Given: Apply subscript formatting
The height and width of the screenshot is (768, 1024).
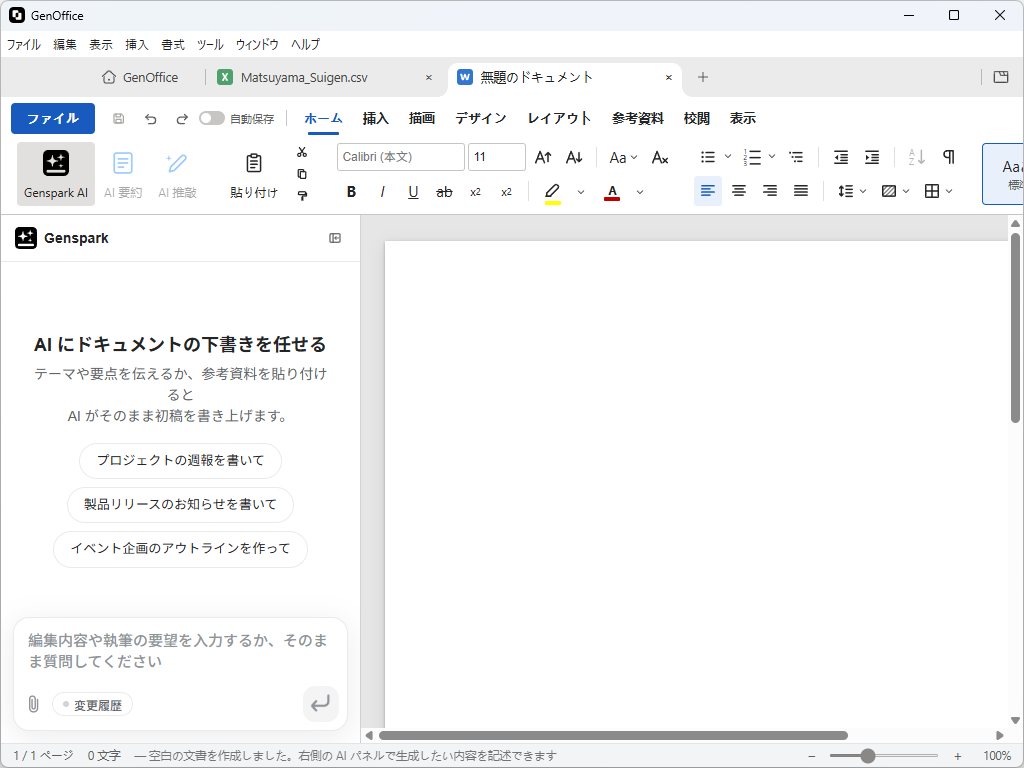Looking at the screenshot, I should coord(475,192).
